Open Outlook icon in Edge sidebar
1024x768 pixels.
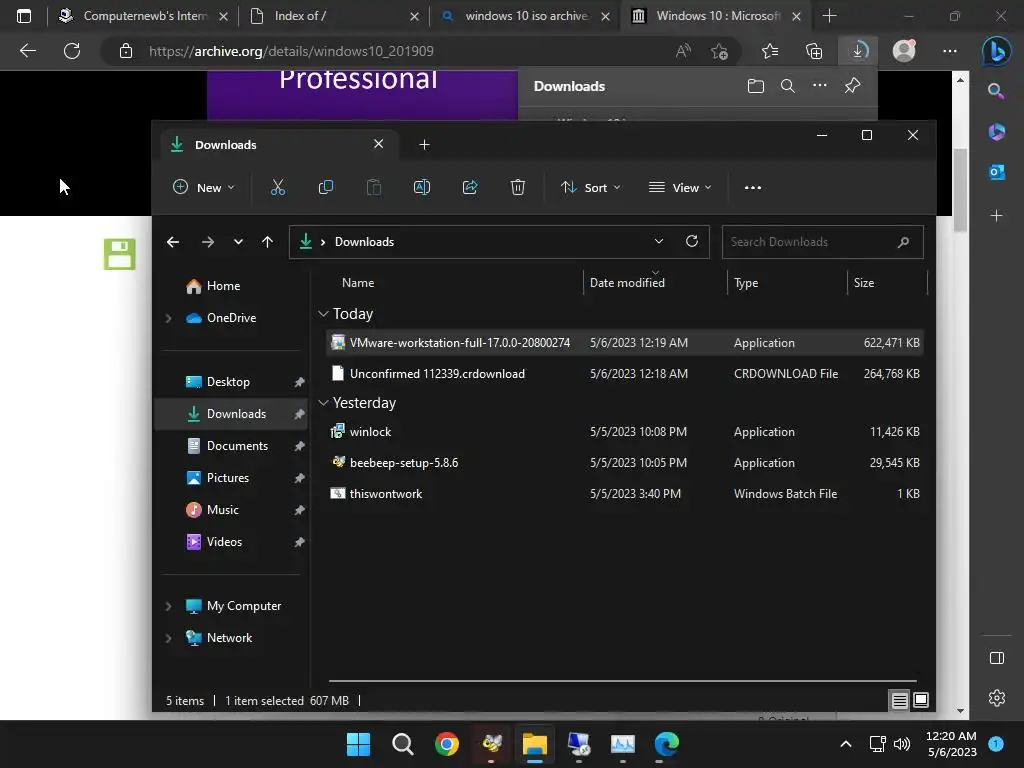pos(997,172)
